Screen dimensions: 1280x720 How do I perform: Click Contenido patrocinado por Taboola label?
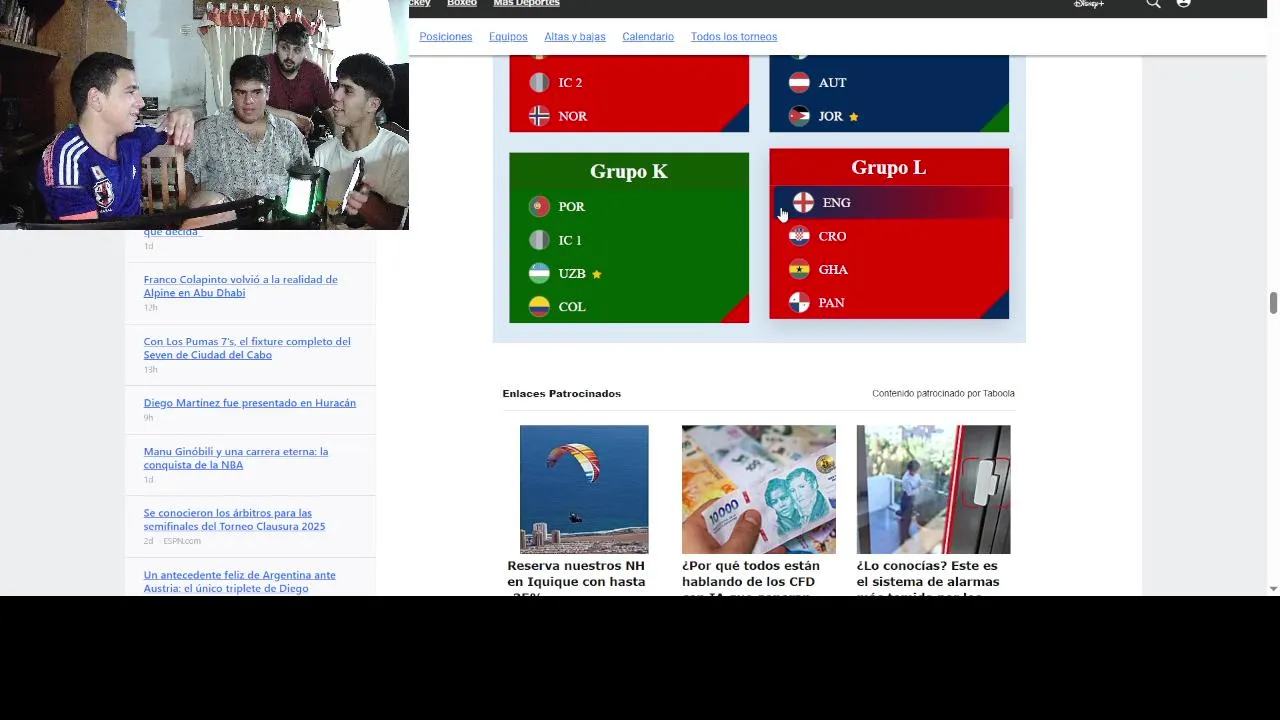[943, 393]
